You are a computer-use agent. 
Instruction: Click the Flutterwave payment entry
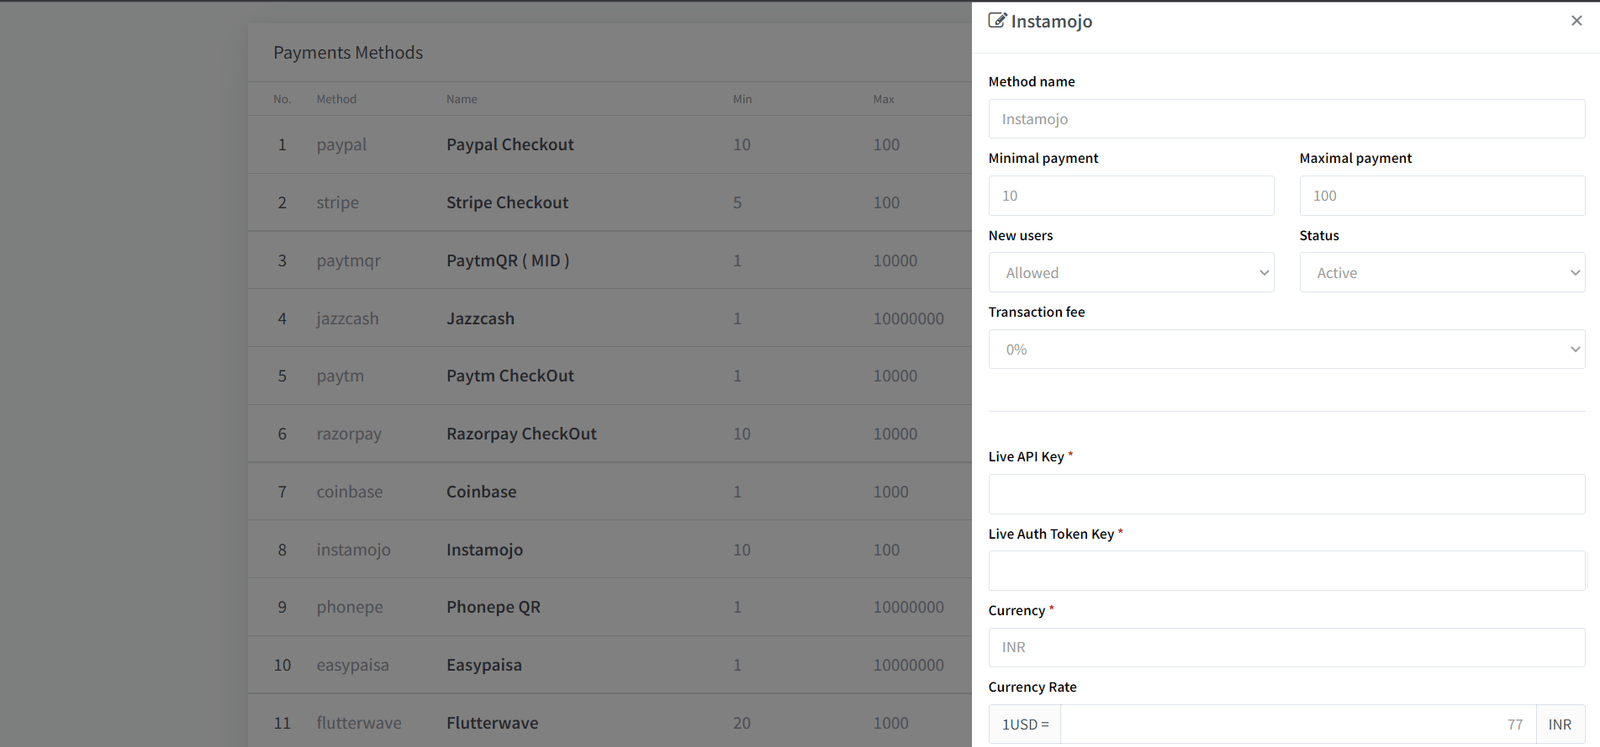[x=492, y=723]
